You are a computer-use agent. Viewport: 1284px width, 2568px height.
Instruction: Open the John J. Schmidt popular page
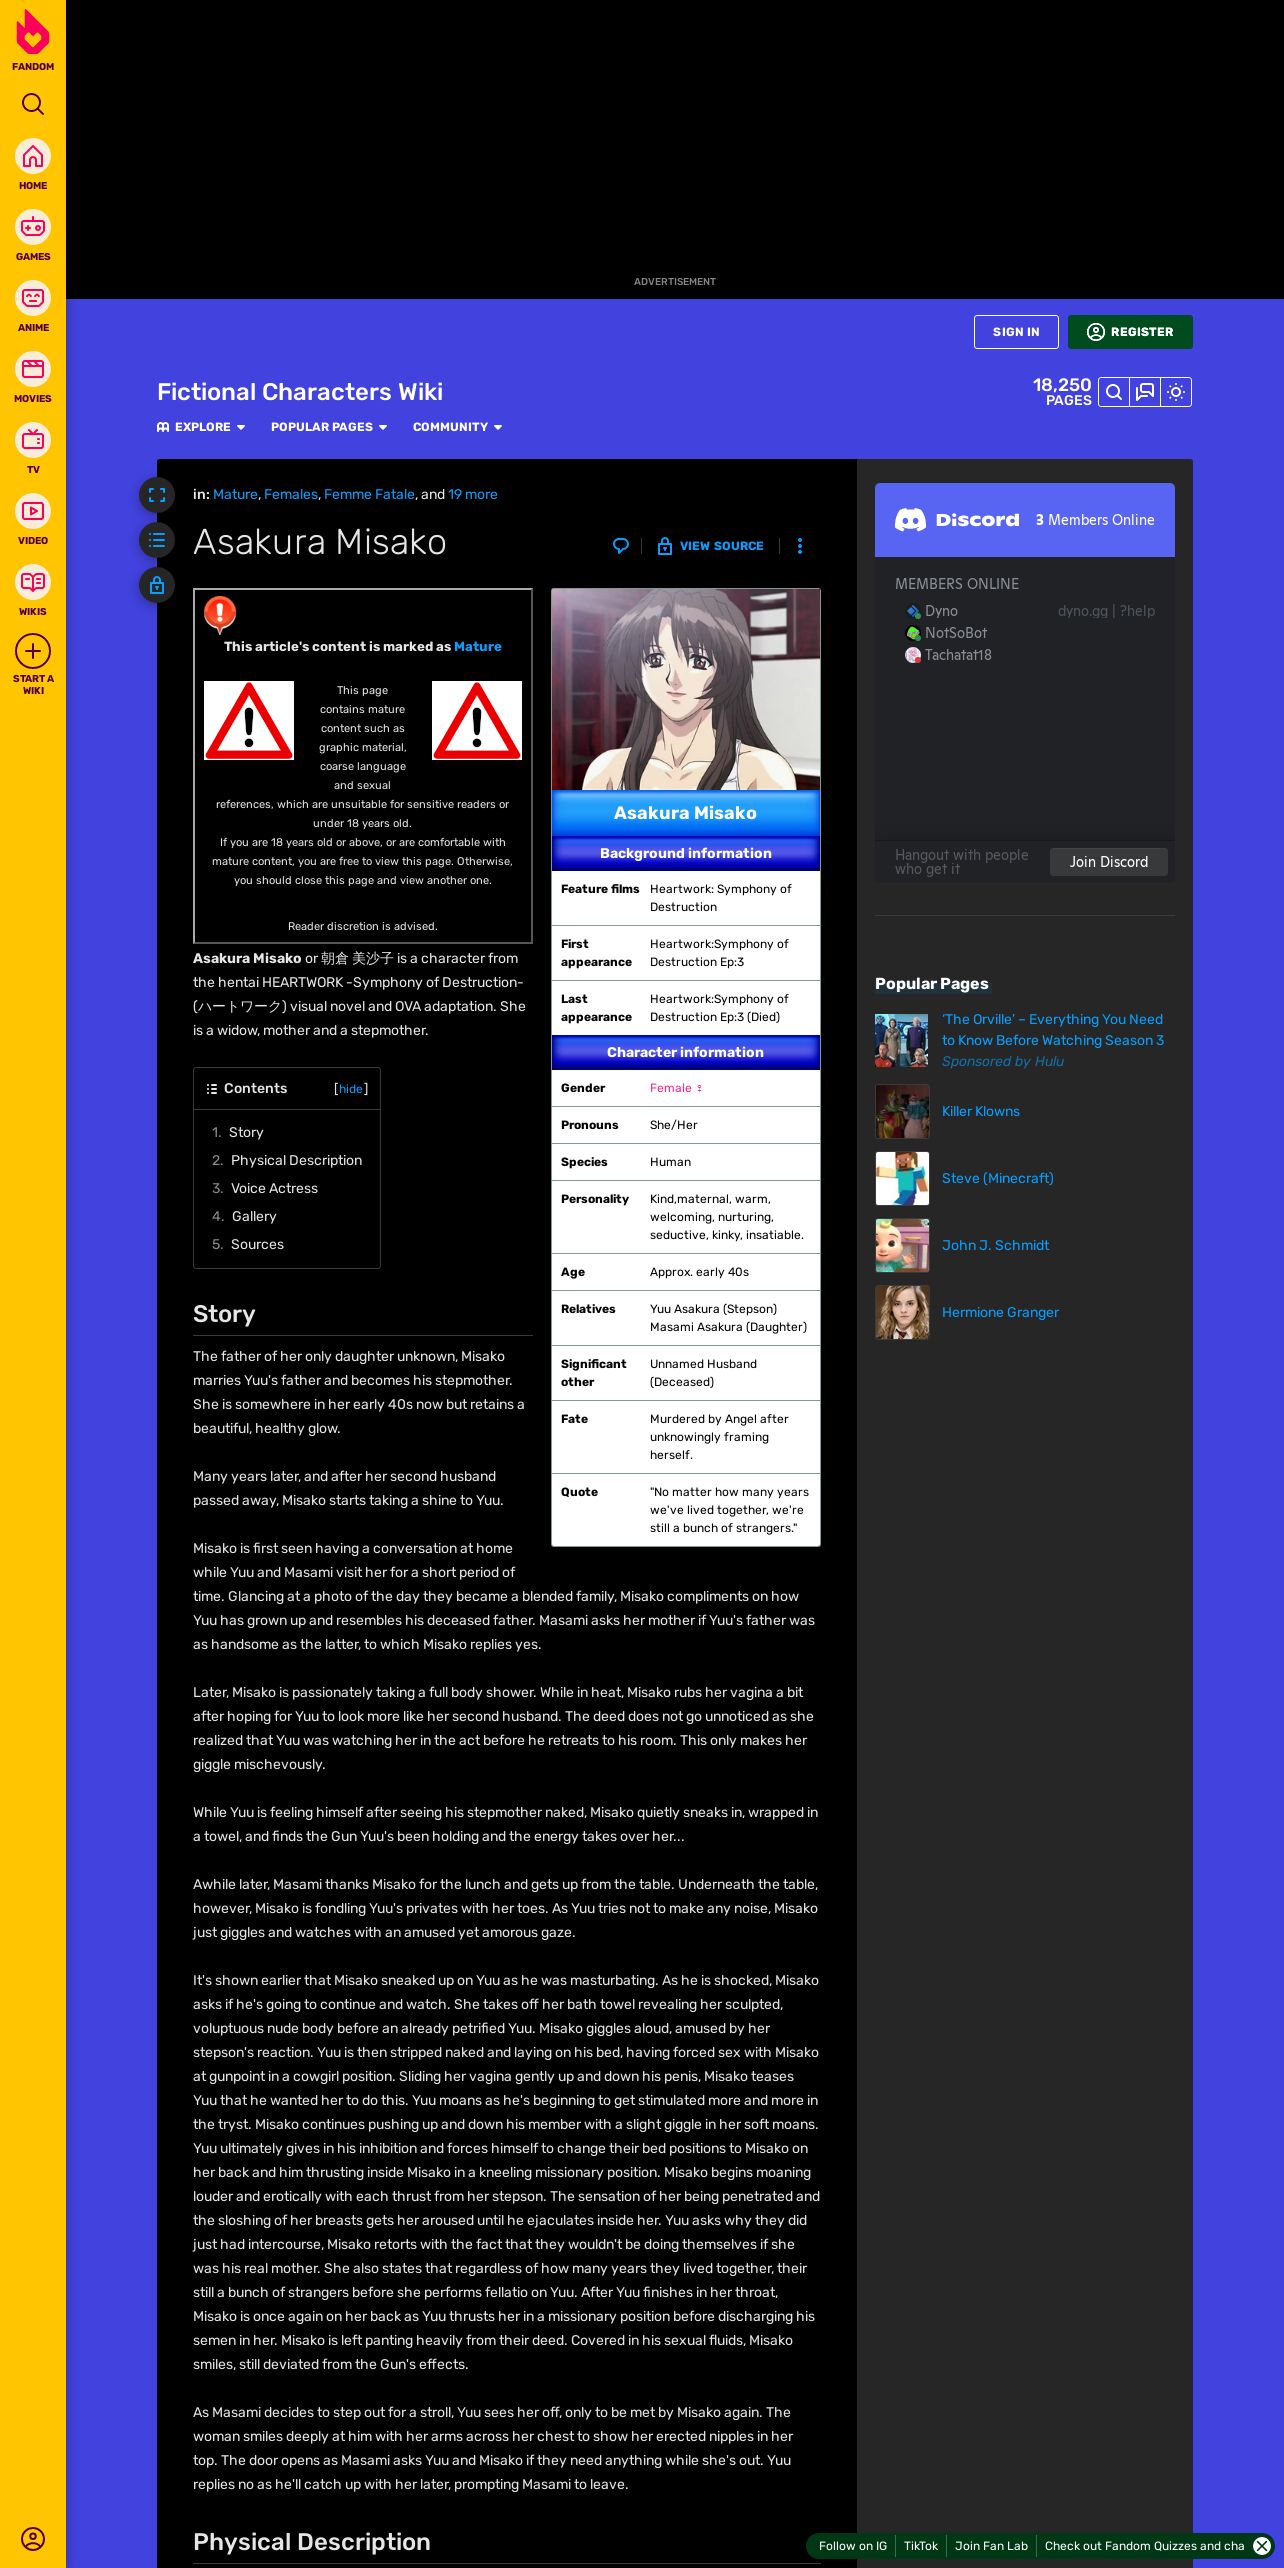click(x=995, y=1245)
